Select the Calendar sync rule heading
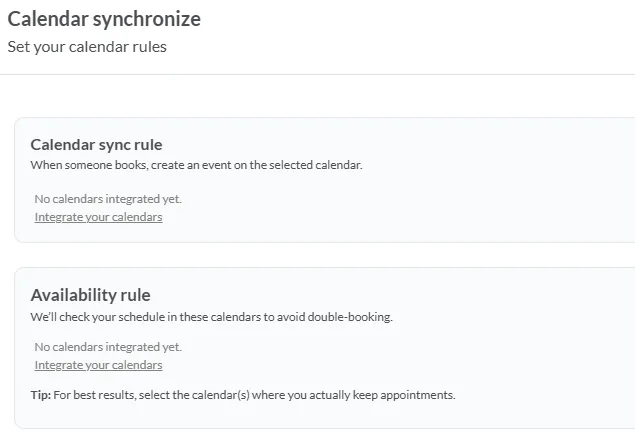 96,145
